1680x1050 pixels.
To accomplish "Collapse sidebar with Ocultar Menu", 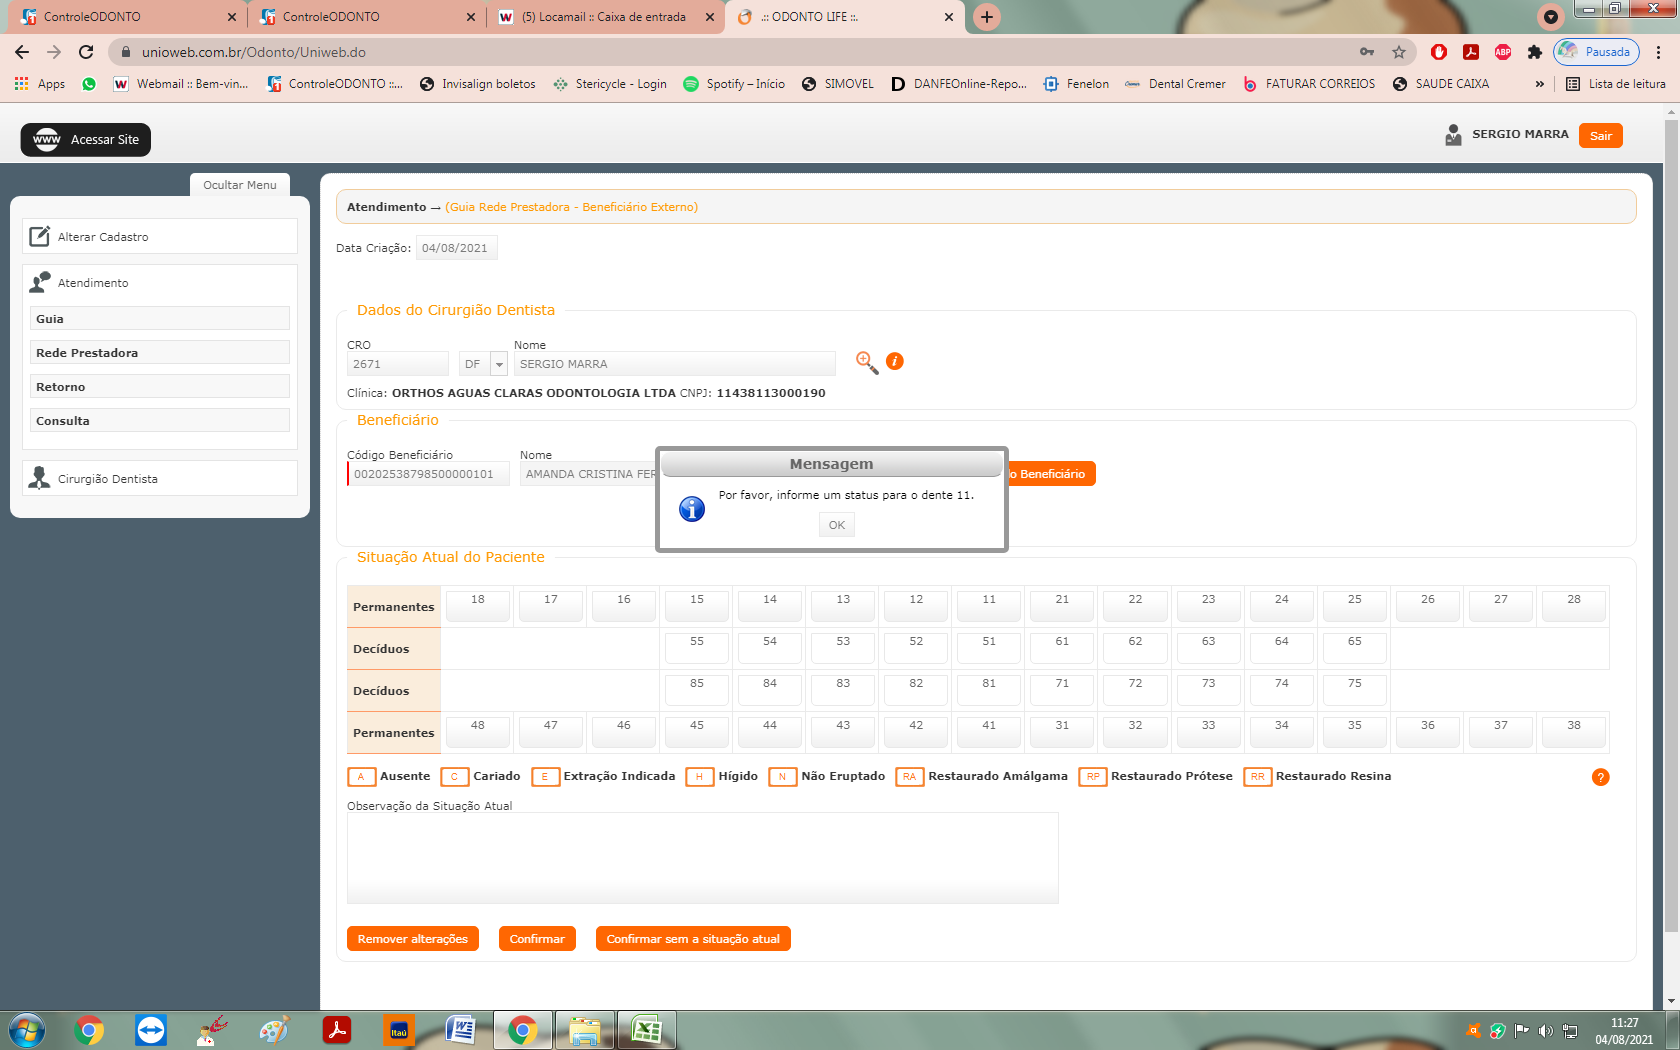I will point(240,185).
